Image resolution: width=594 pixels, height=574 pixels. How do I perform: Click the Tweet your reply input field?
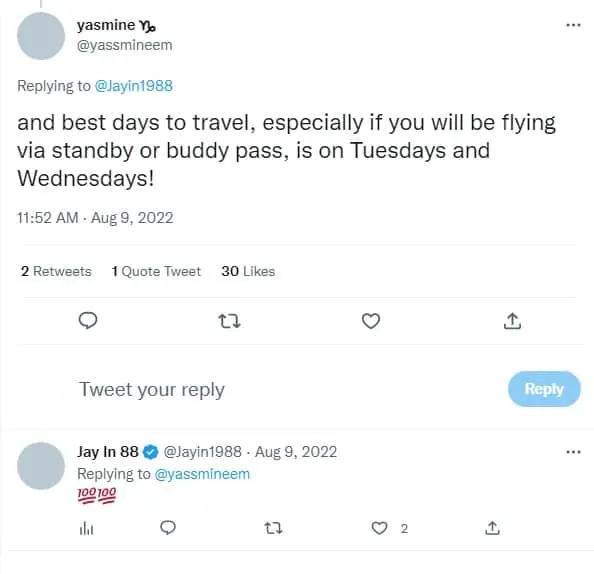pyautogui.click(x=288, y=389)
